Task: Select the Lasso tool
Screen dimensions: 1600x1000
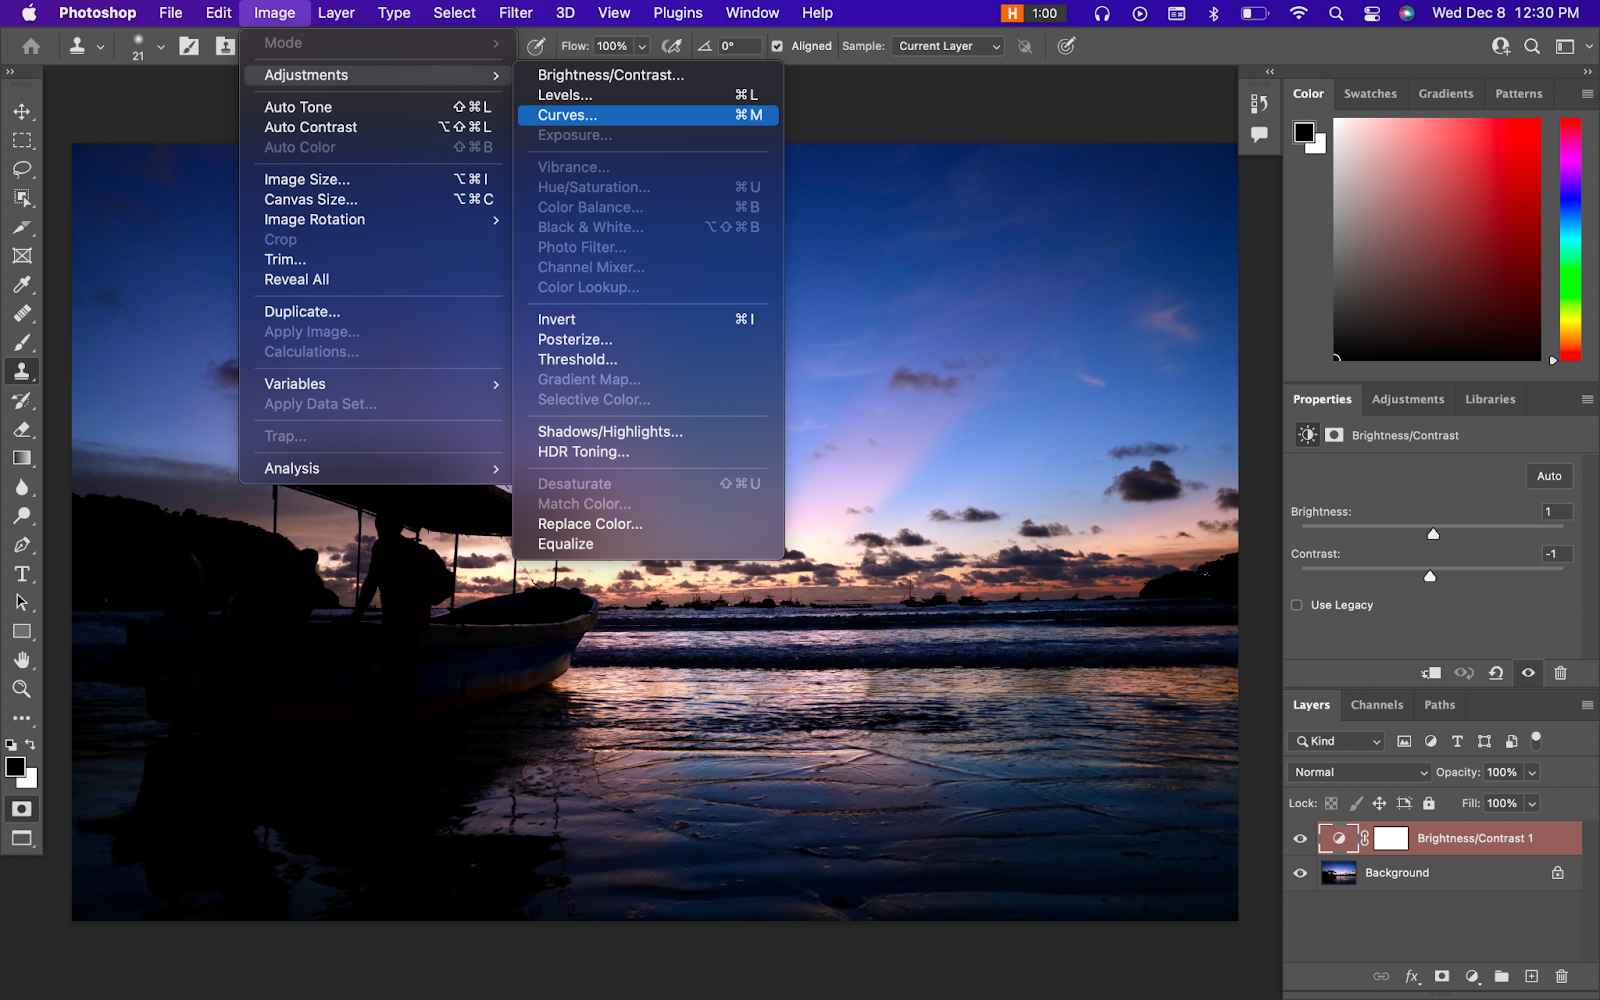Action: tap(22, 169)
